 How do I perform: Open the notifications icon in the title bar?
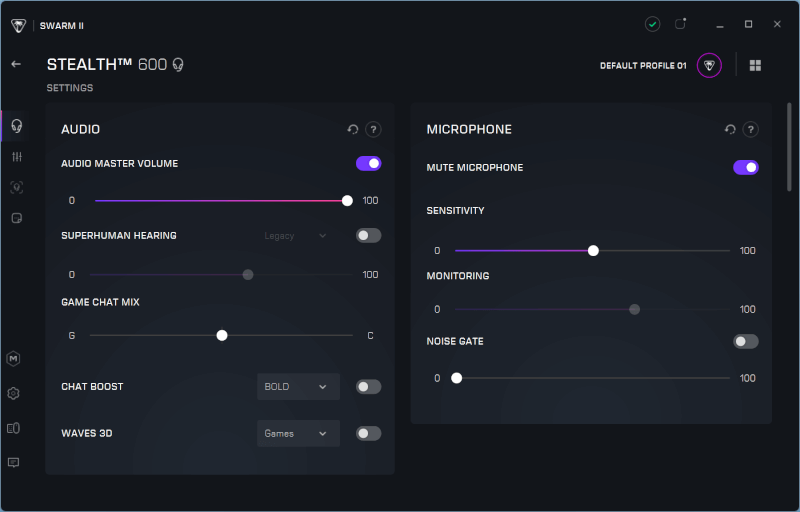point(680,24)
